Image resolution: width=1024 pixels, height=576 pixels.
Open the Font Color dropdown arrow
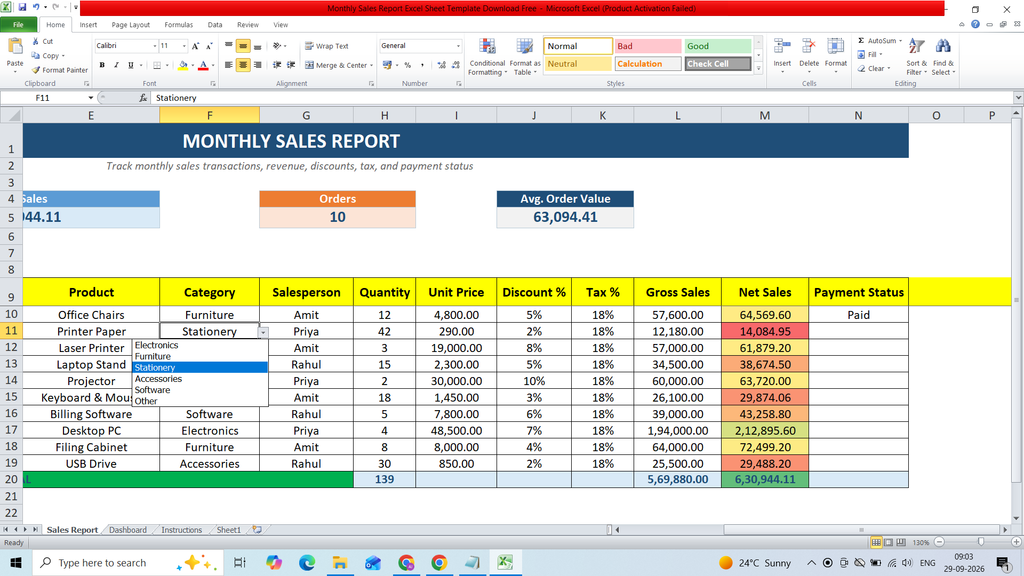click(x=212, y=65)
